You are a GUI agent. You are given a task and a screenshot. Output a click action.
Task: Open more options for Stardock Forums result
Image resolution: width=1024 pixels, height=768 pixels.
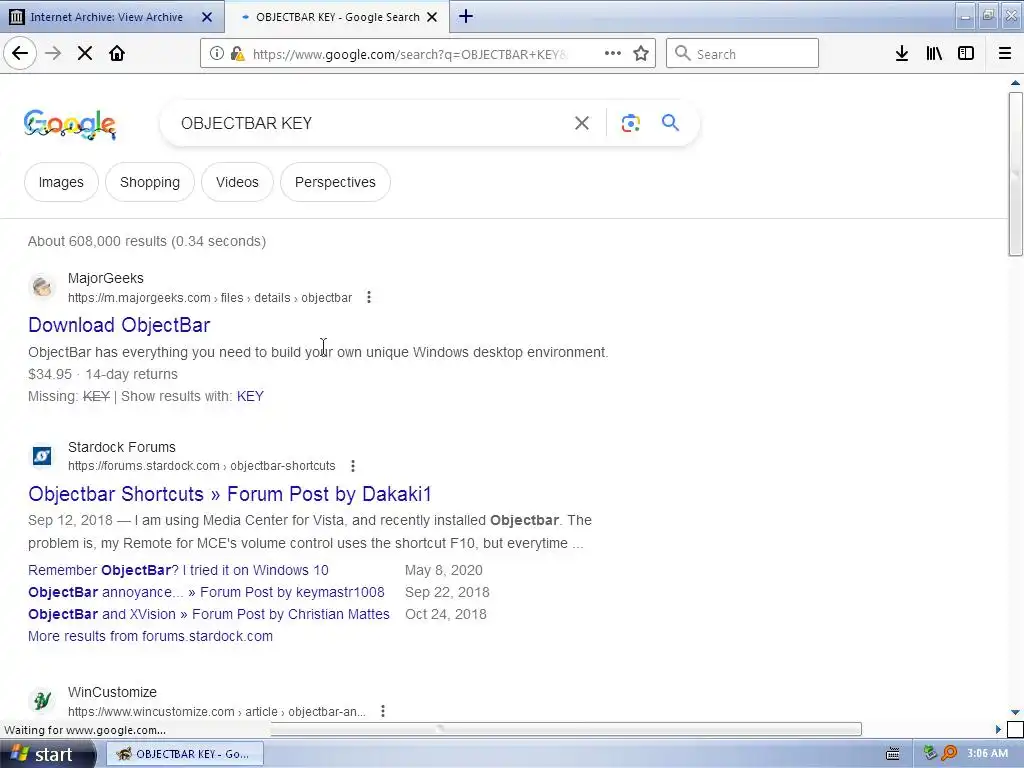pyautogui.click(x=353, y=466)
